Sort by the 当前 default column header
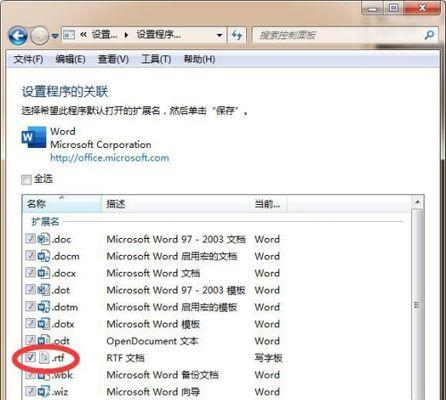The height and width of the screenshot is (400, 446). (268, 203)
